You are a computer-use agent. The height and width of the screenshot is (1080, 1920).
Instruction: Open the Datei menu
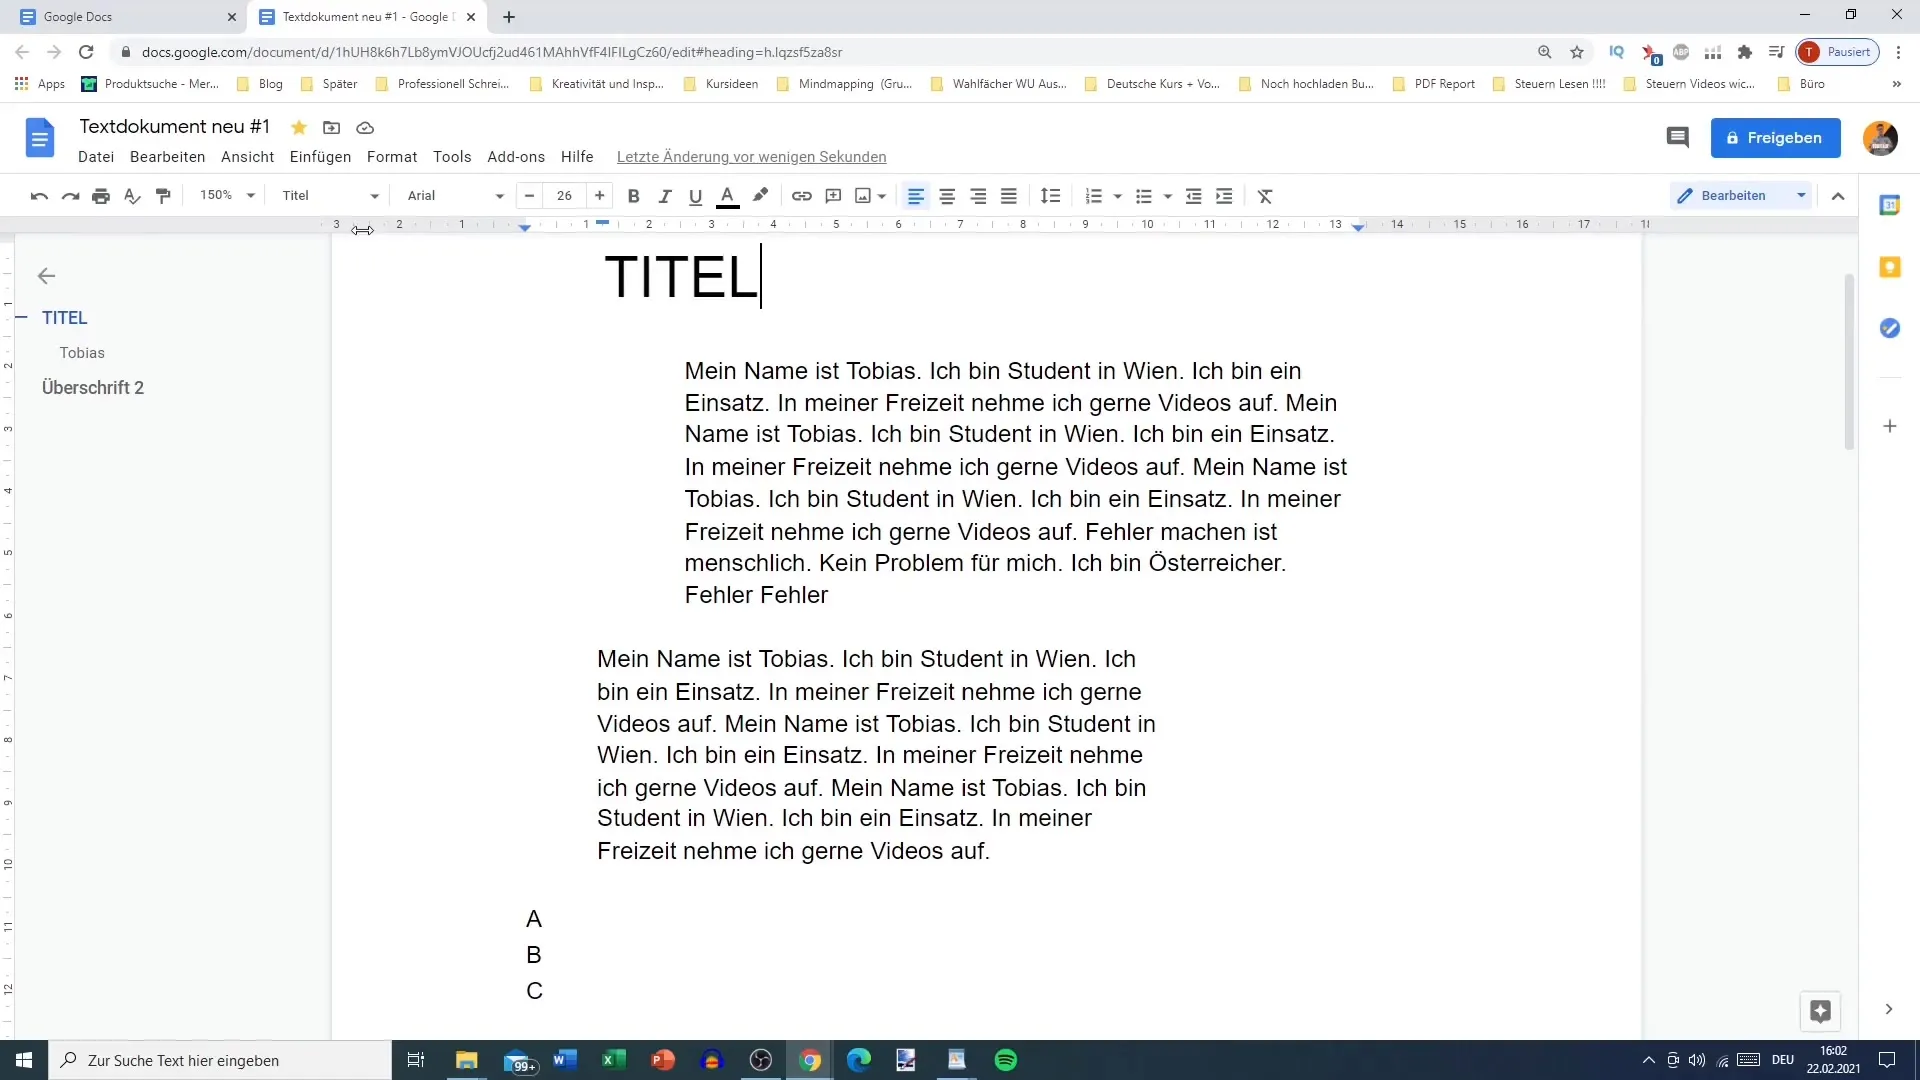click(x=96, y=157)
